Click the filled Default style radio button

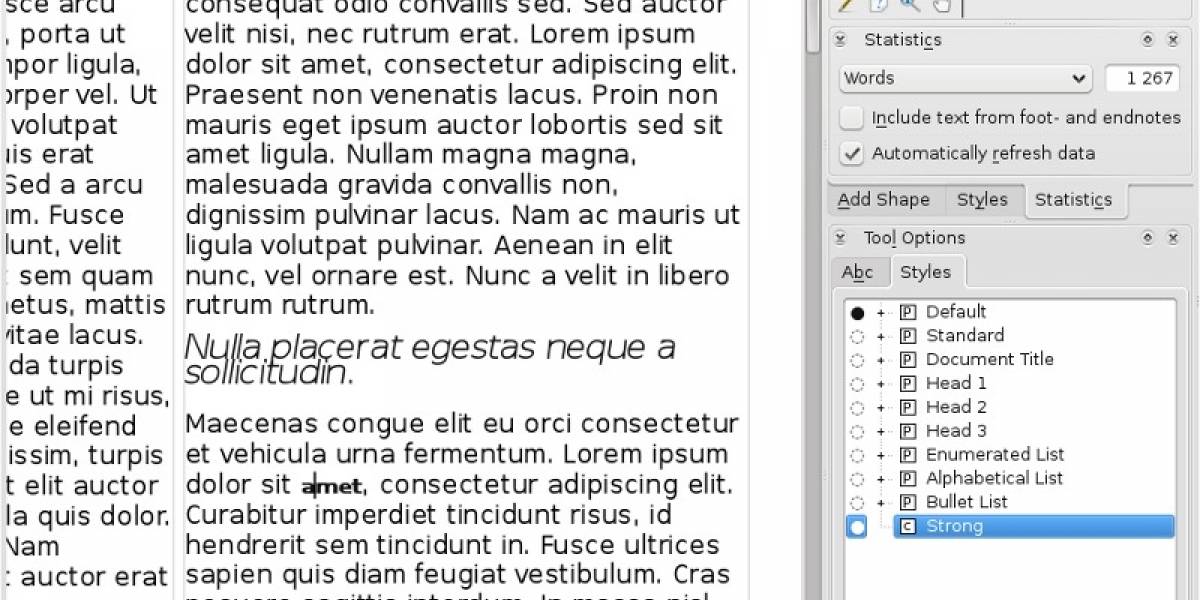coord(857,312)
